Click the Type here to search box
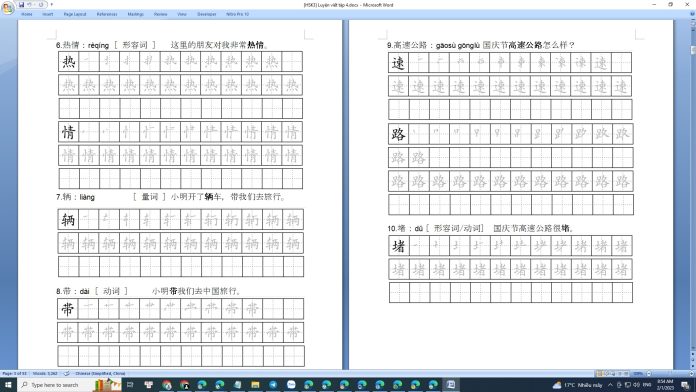696x392 pixels. coord(55,385)
